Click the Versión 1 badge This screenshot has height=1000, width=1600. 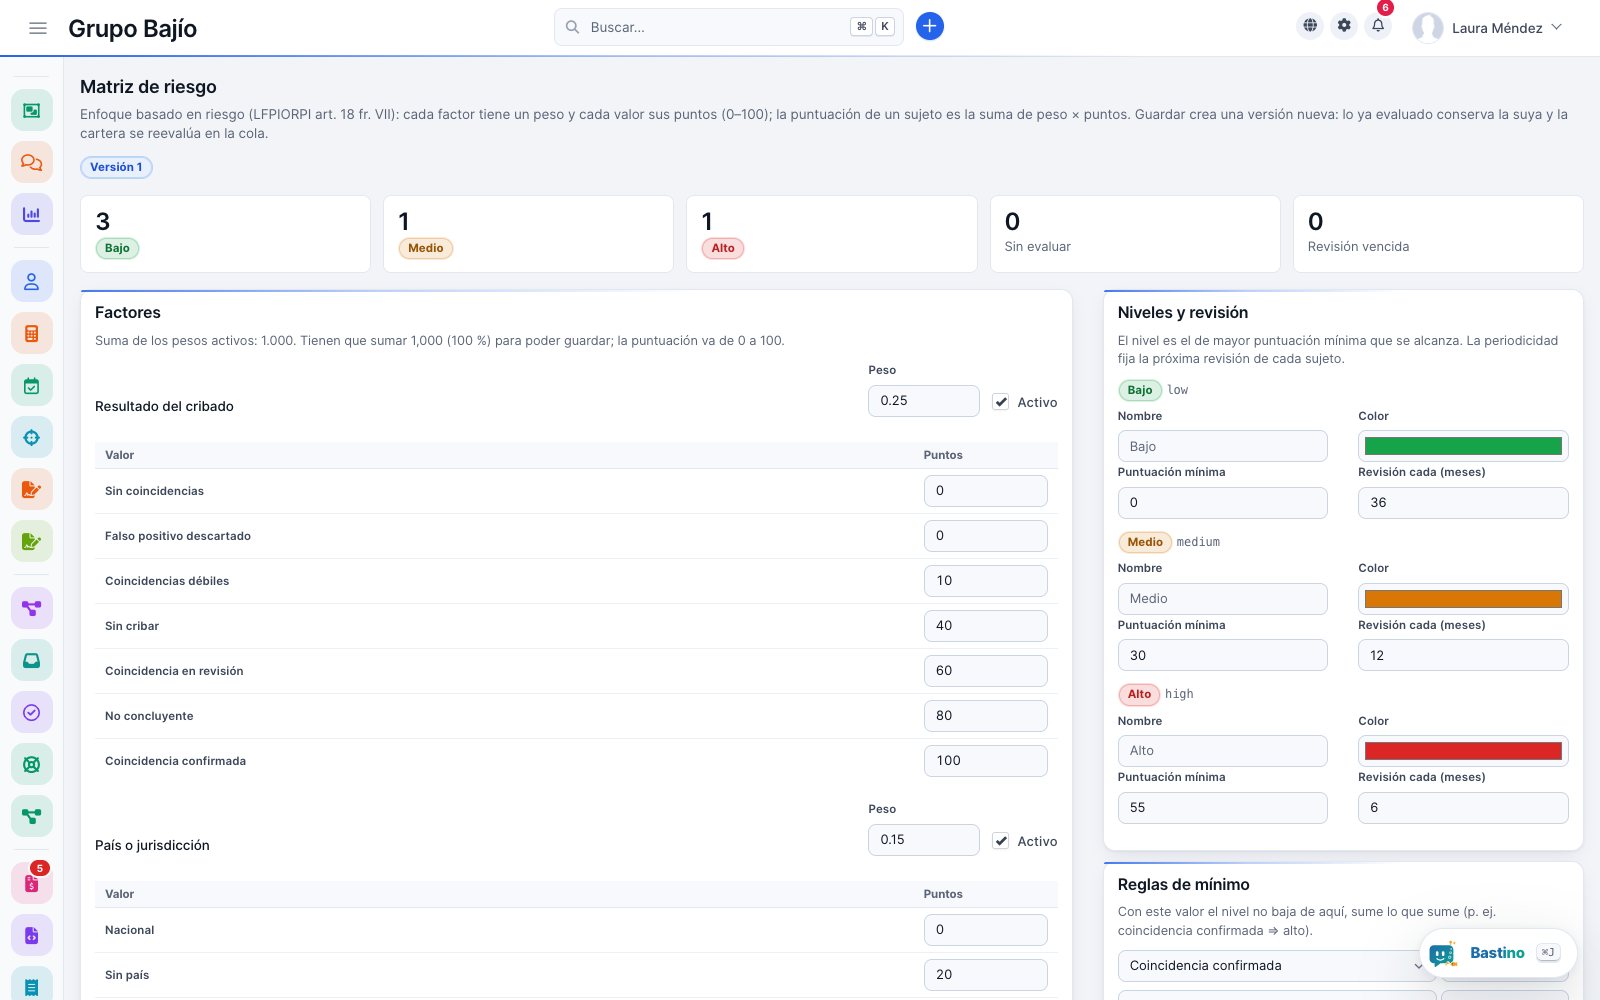click(116, 167)
